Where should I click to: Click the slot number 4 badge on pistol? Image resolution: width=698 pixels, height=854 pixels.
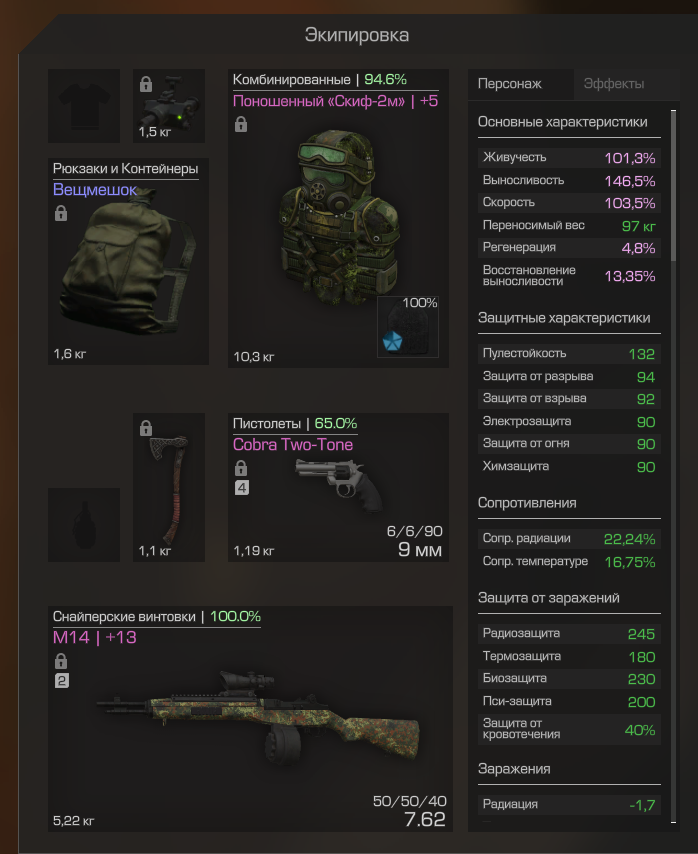[x=242, y=487]
